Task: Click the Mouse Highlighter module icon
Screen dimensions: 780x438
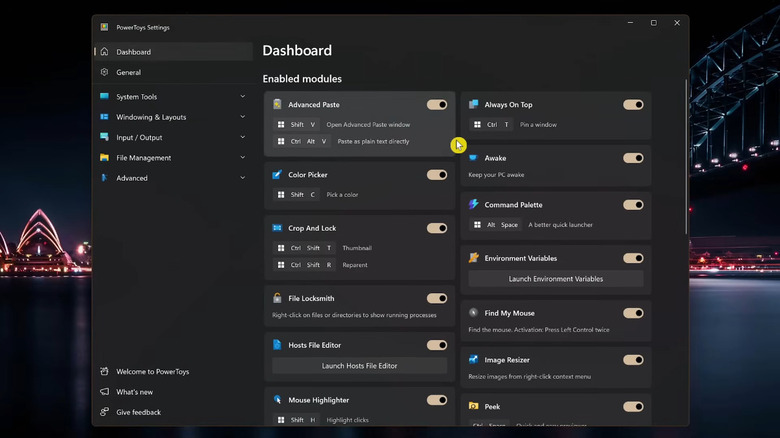Action: tap(277, 400)
